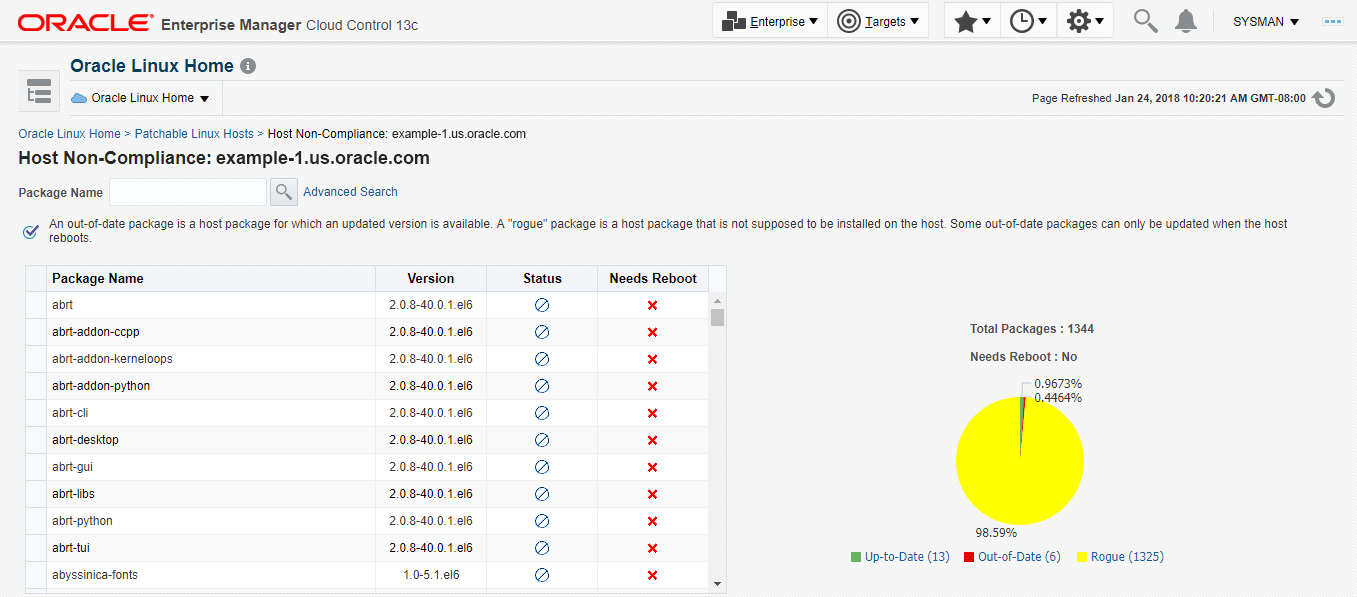Viewport: 1357px width, 597px height.
Task: Open the Targets menu
Action: click(878, 21)
